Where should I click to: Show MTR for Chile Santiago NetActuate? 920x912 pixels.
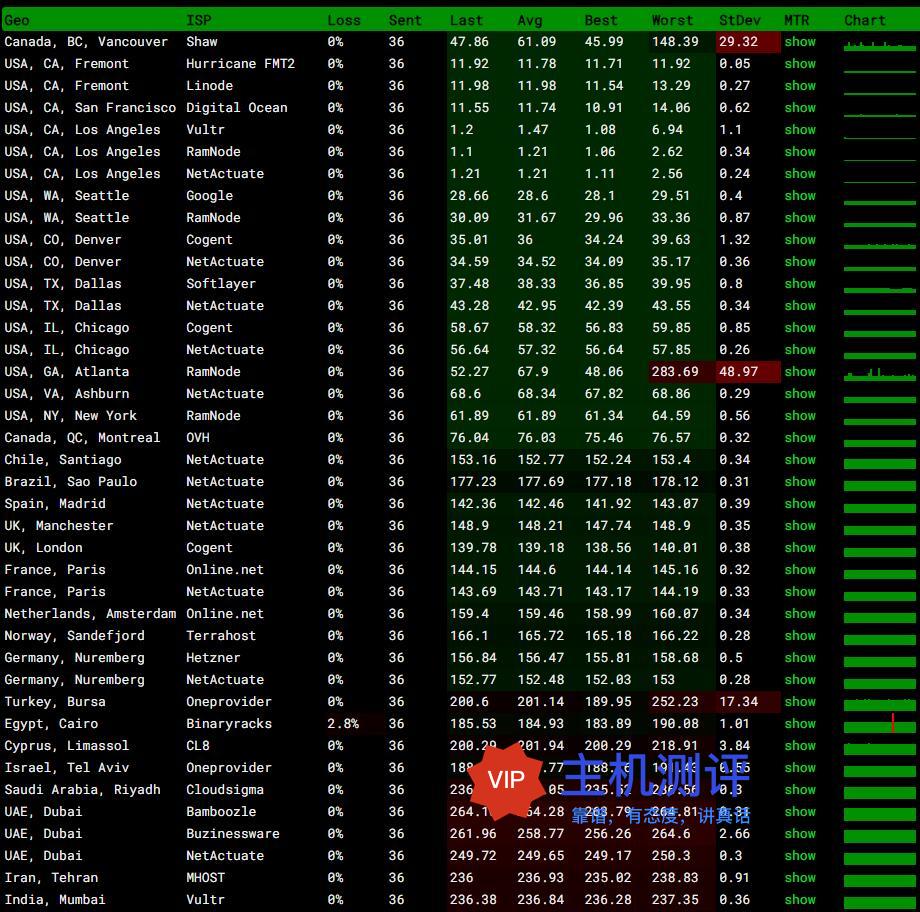800,460
